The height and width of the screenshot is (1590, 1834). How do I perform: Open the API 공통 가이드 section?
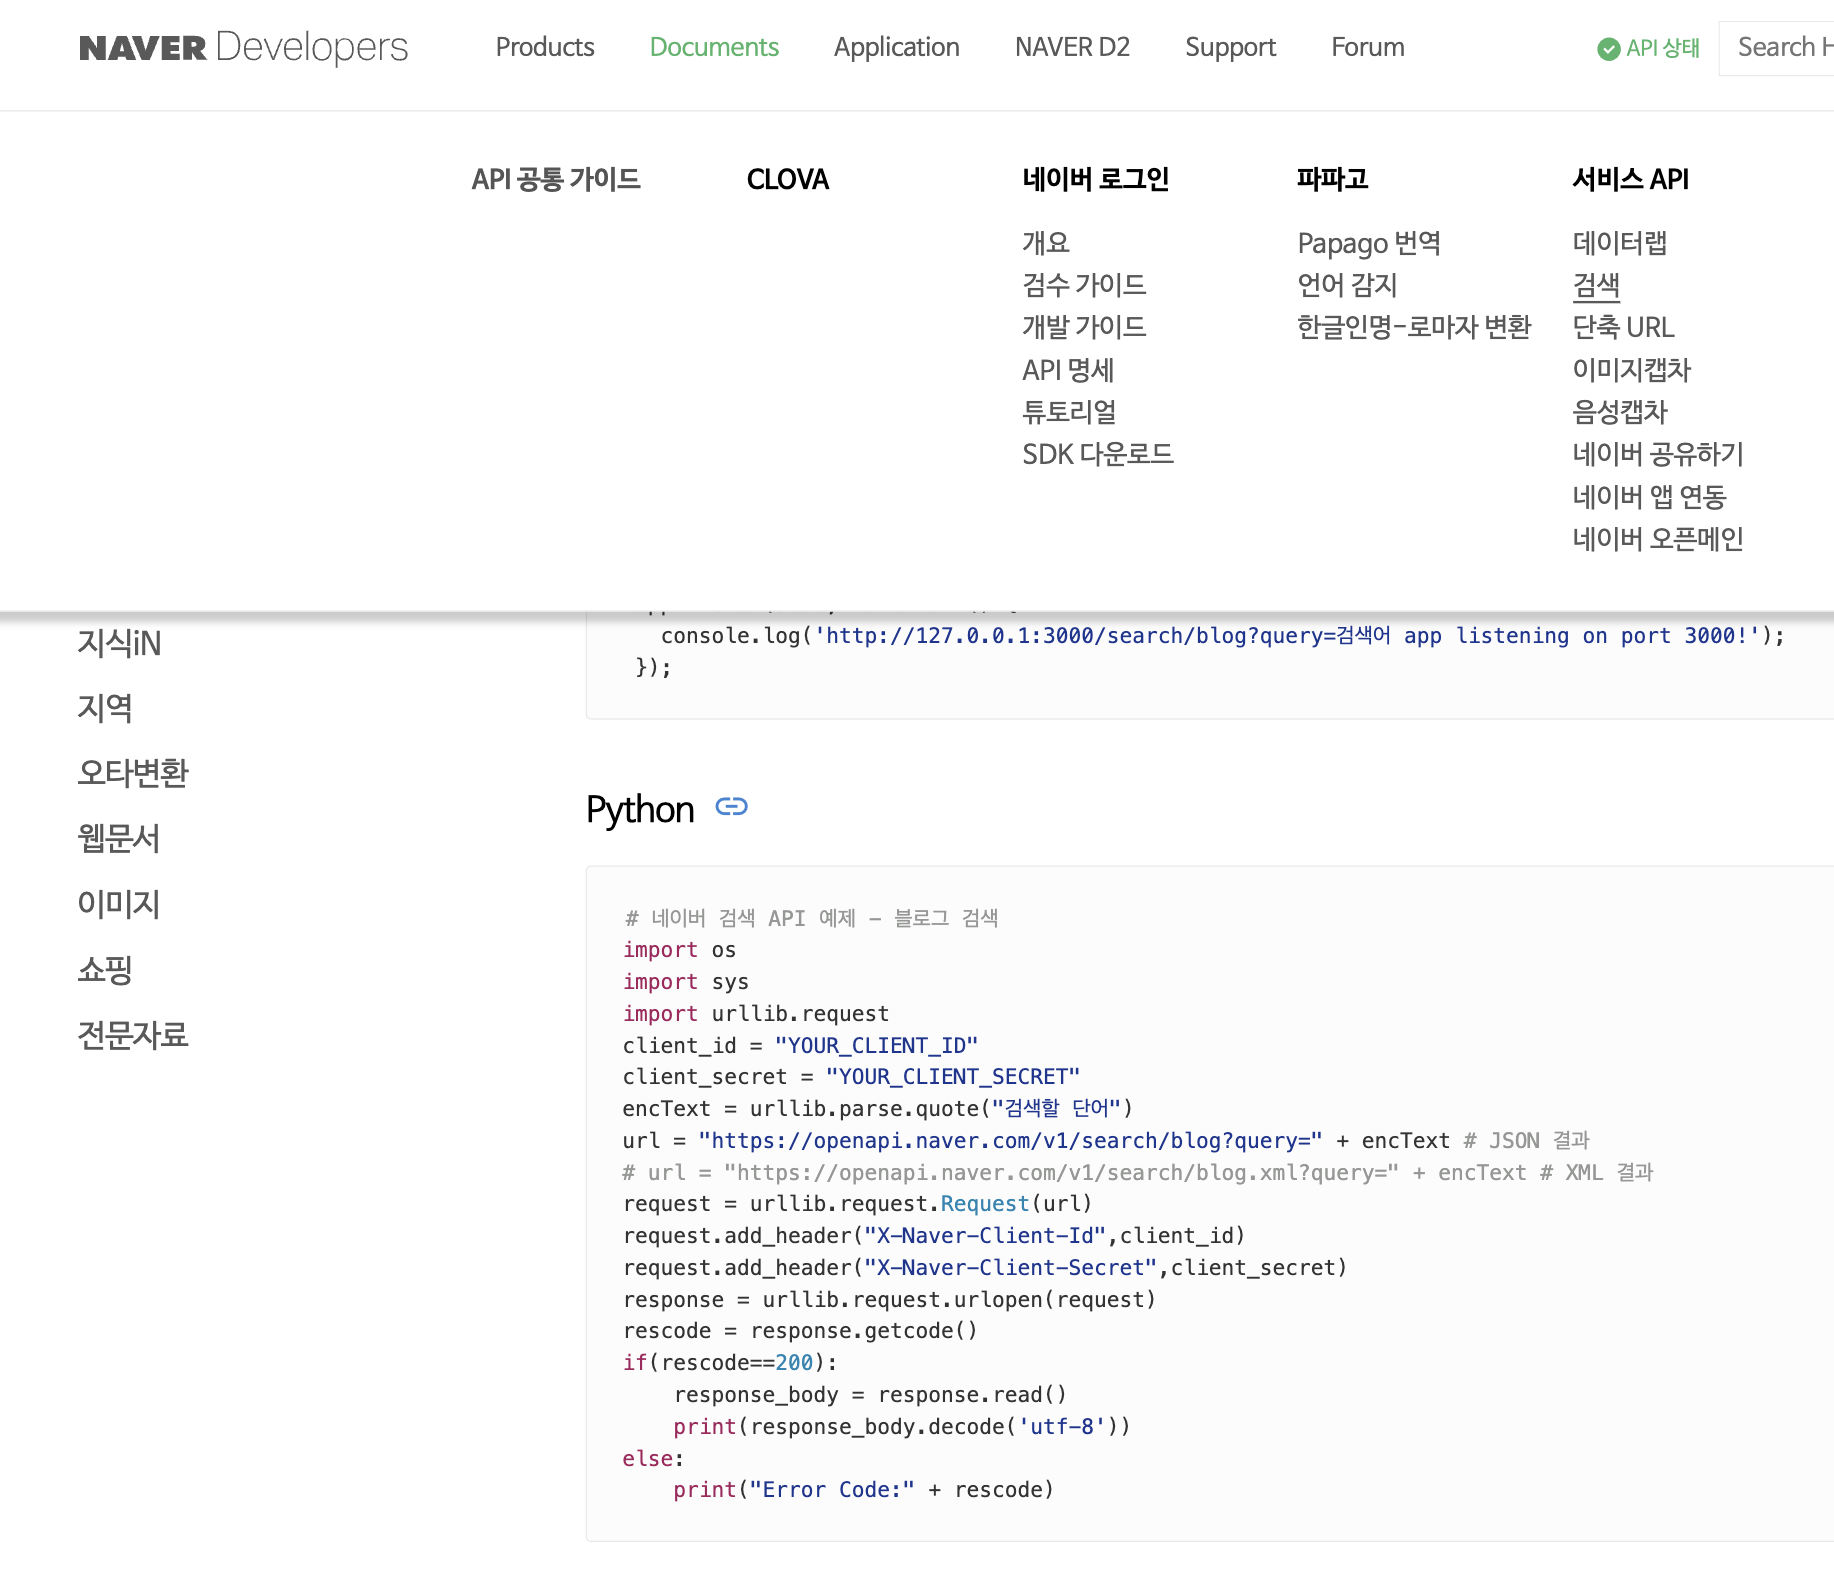tap(556, 179)
